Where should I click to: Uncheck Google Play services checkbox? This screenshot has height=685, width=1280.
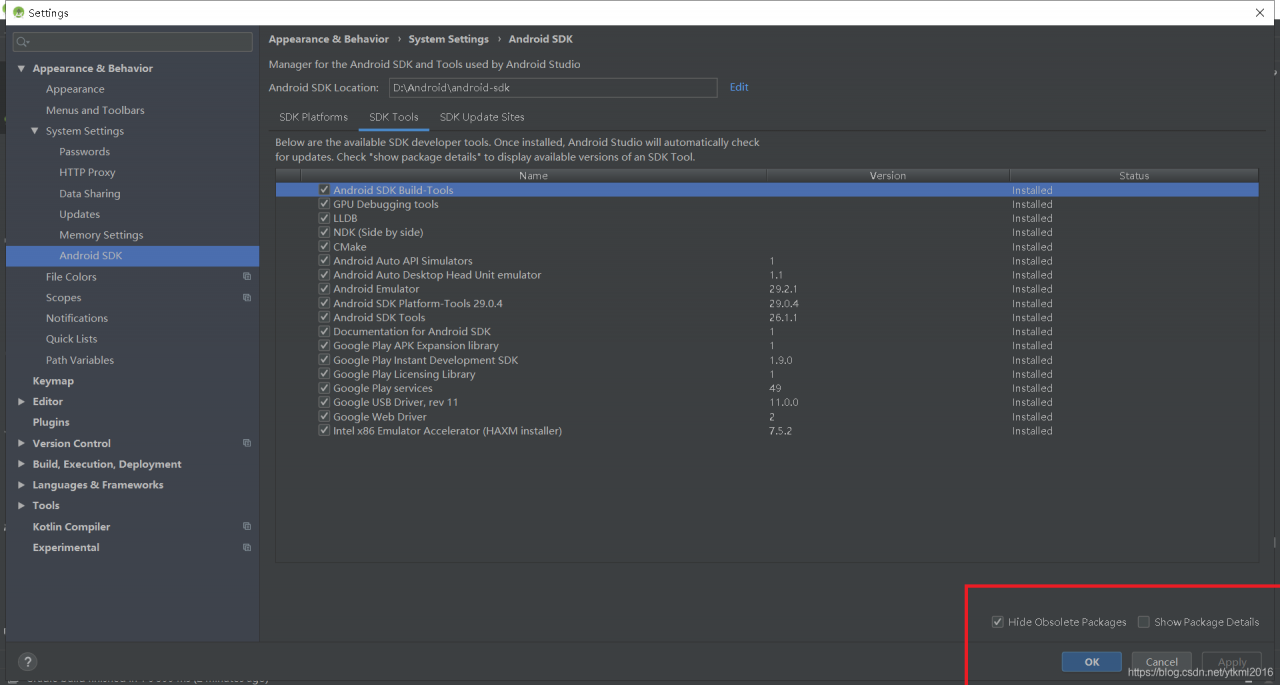click(x=324, y=388)
